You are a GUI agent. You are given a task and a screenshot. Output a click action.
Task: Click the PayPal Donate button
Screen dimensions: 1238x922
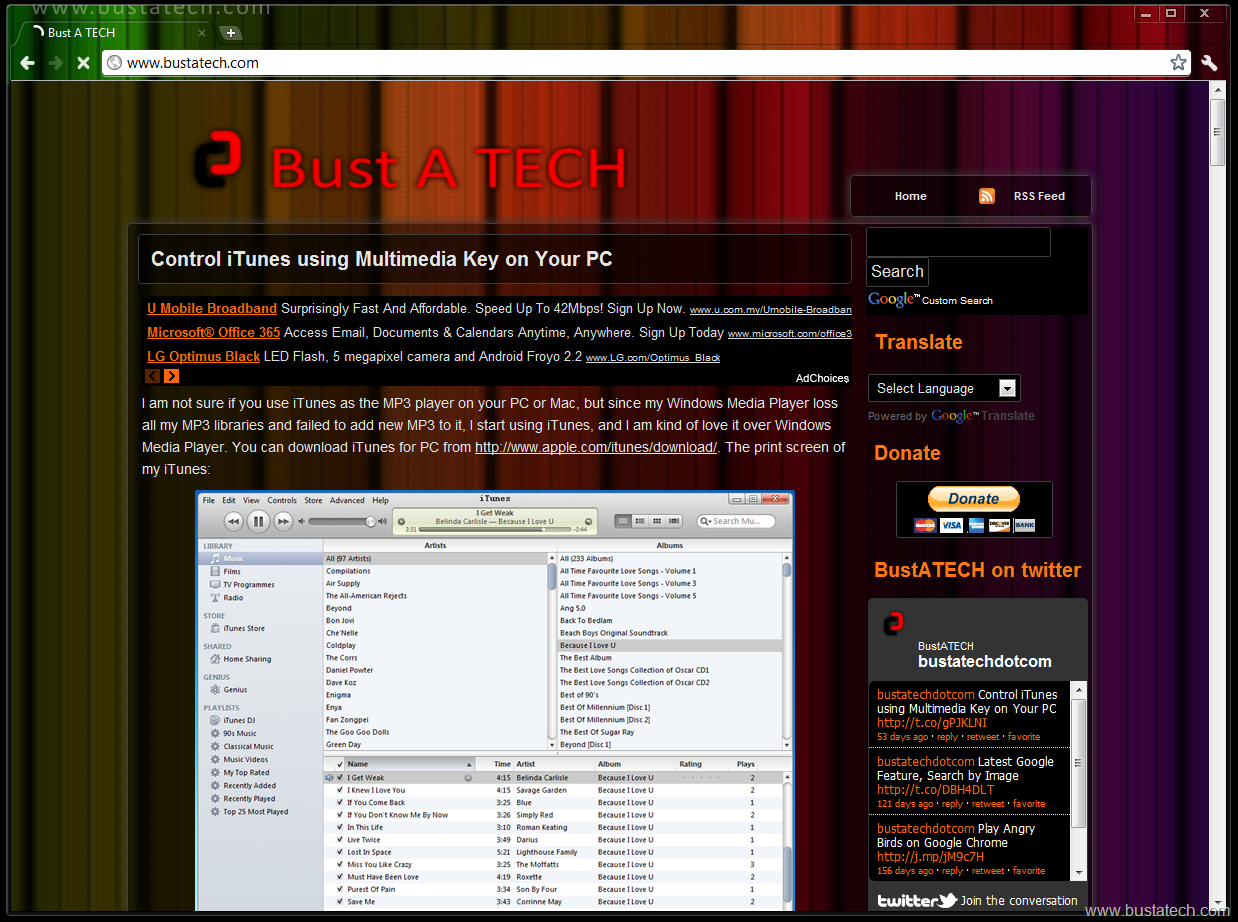pos(974,498)
